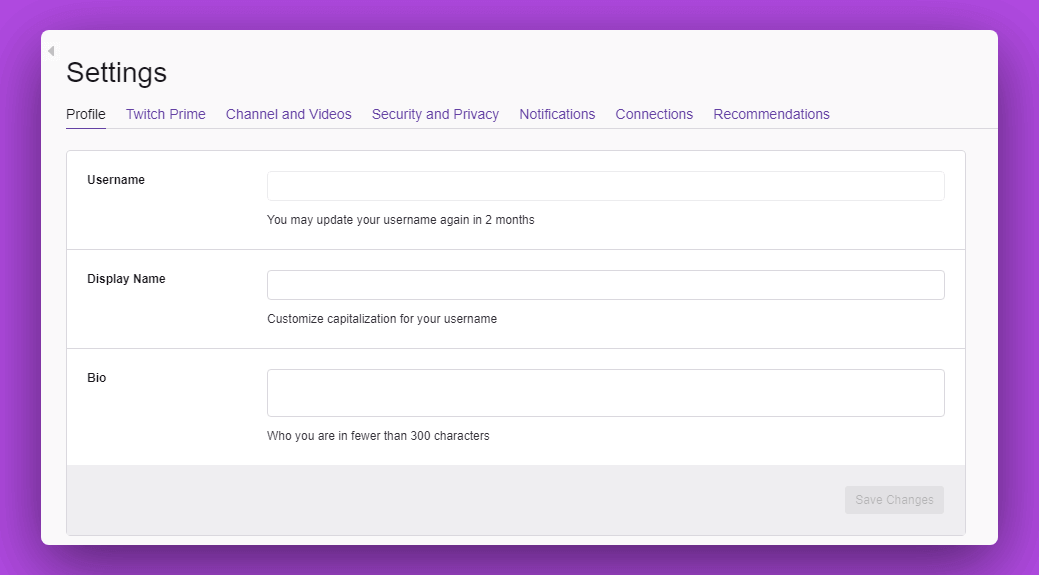Viewport: 1039px width, 575px height.
Task: Open the Recommendations tab
Action: click(771, 114)
